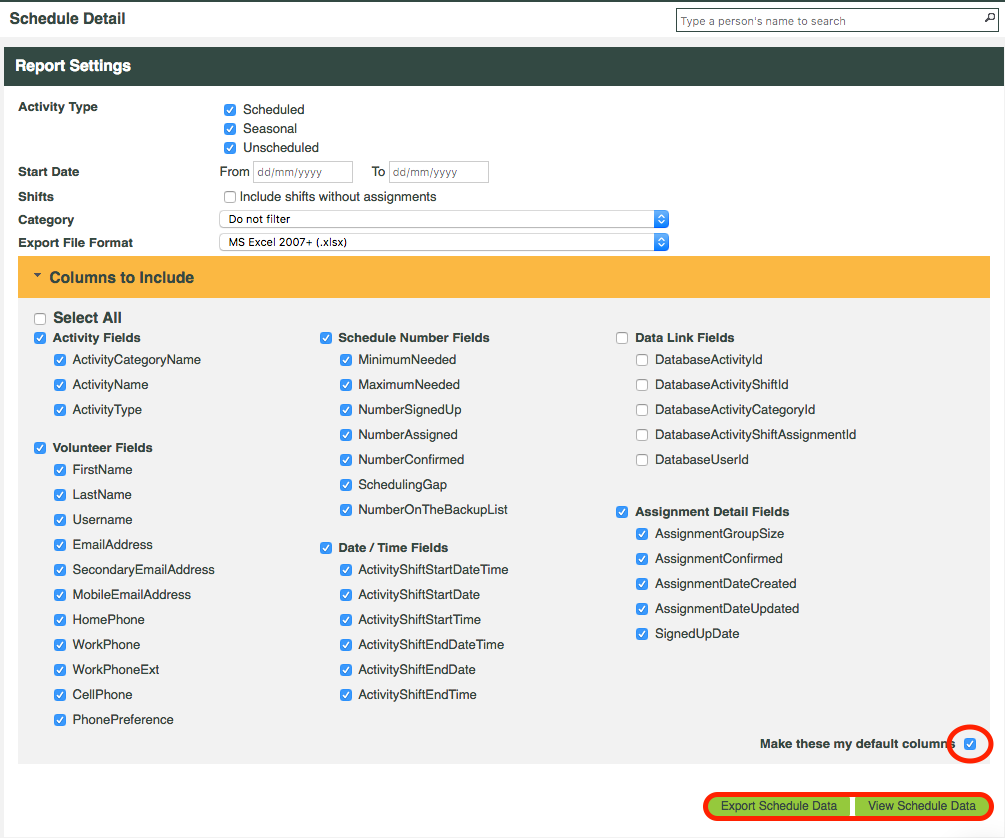Uncheck the Seasonal activity type
This screenshot has width=1005, height=838.
tap(230, 129)
